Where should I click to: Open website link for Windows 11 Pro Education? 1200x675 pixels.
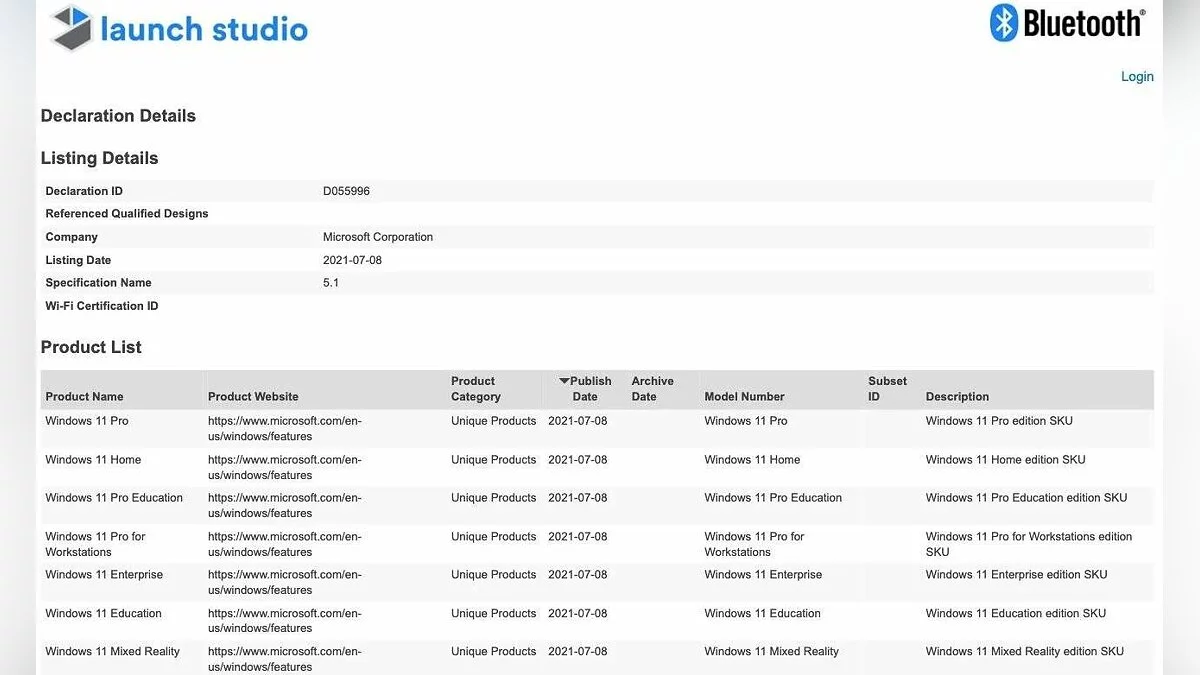point(285,505)
